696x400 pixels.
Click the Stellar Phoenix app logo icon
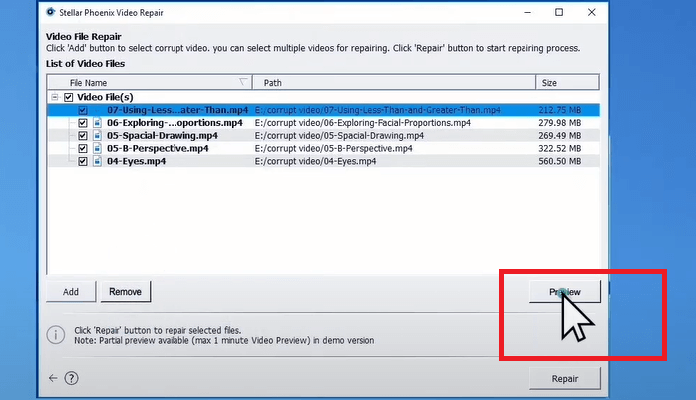coord(51,12)
